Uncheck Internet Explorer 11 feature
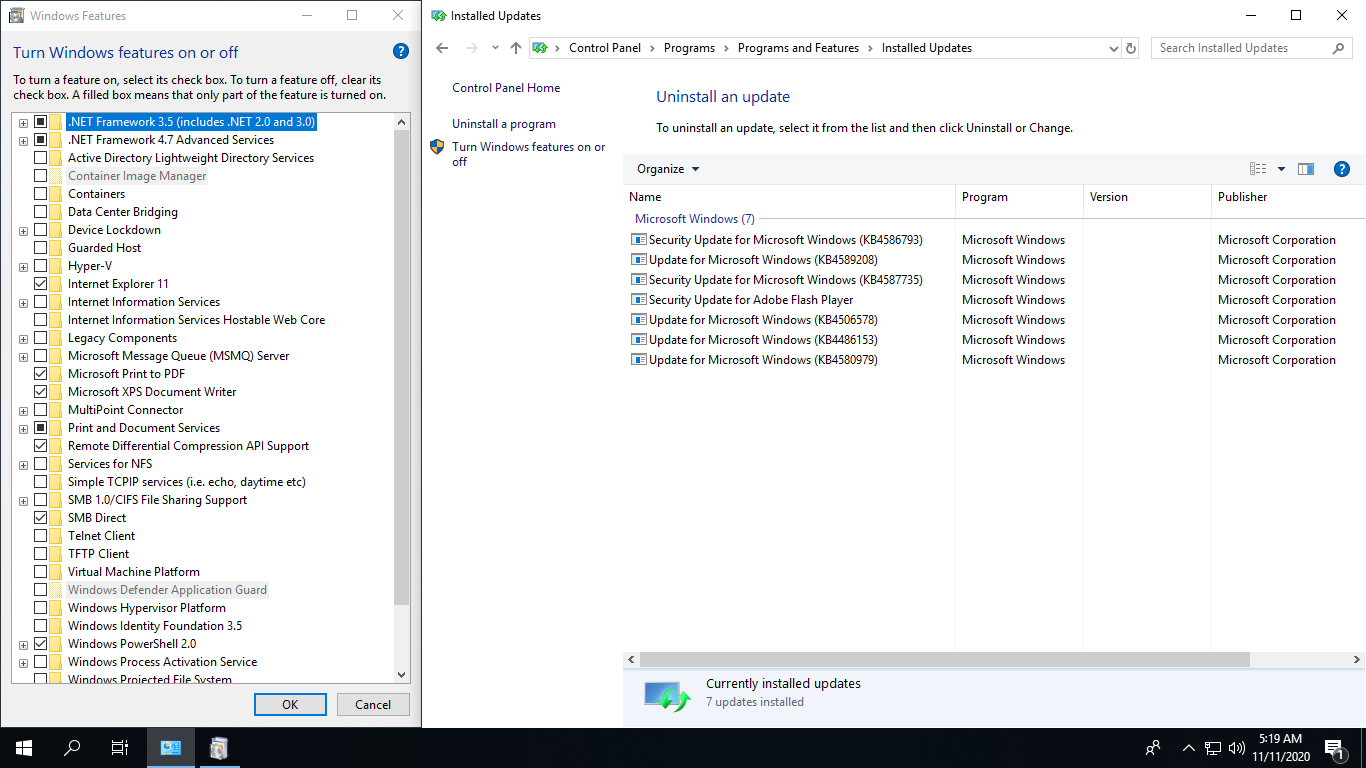Viewport: 1366px width, 768px height. tap(41, 284)
